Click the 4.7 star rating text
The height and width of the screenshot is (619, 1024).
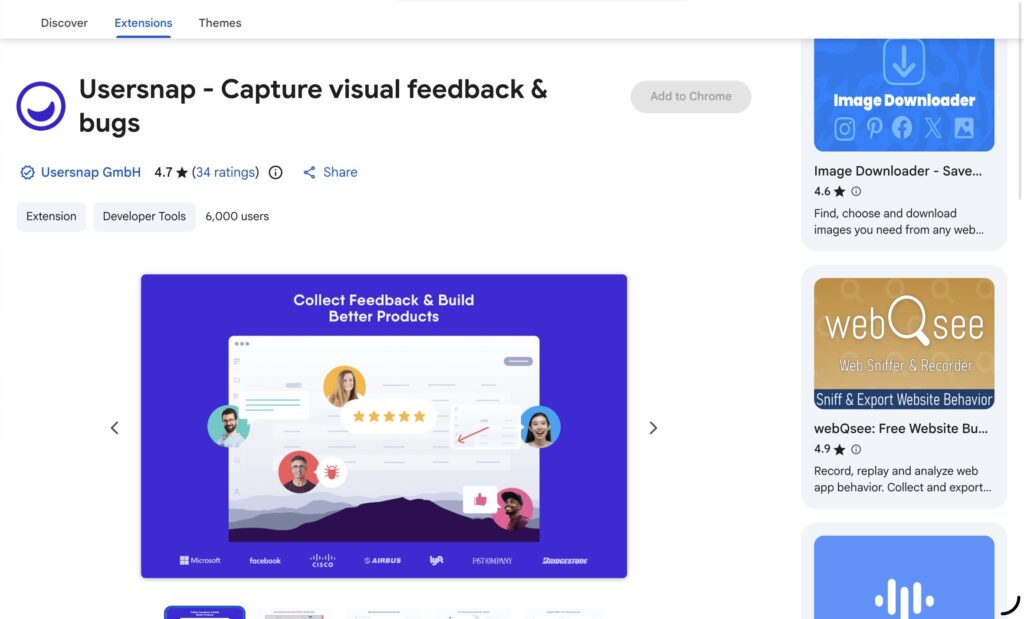(171, 172)
